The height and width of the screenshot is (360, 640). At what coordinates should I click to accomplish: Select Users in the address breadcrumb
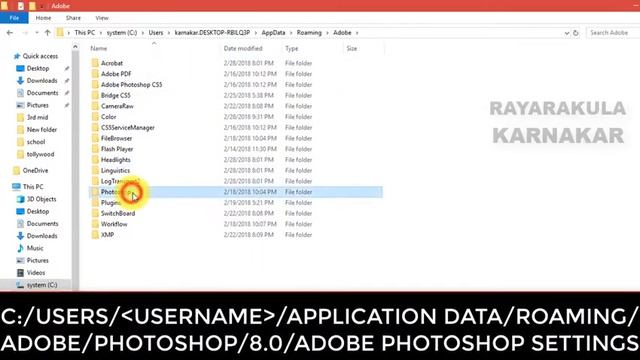[156, 33]
